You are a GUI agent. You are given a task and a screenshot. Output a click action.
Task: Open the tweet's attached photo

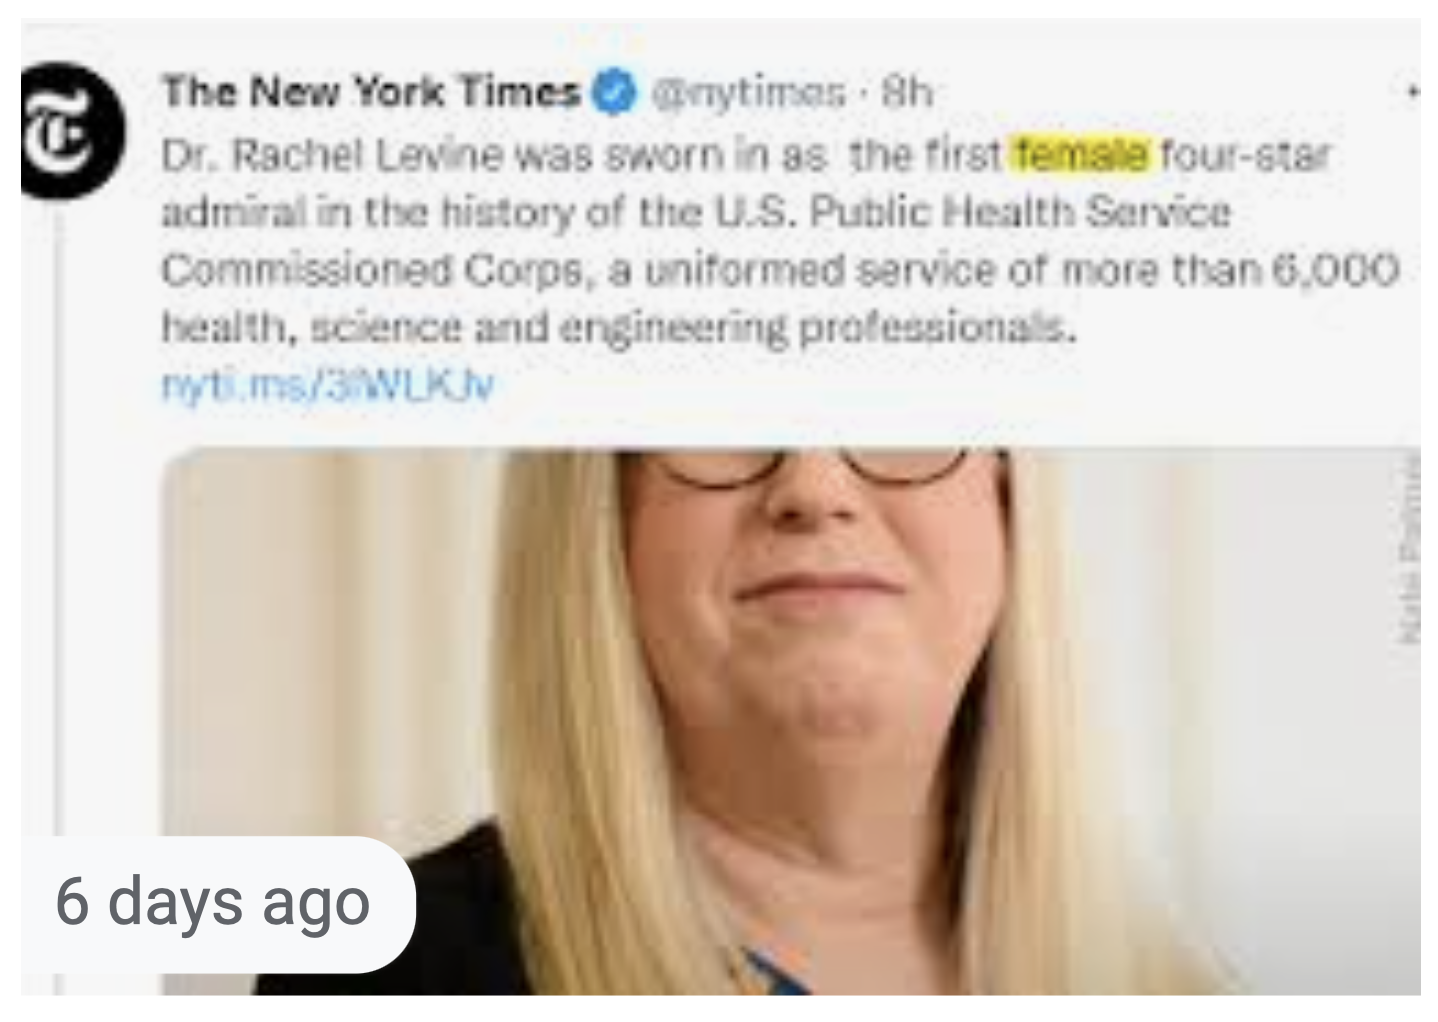pyautogui.click(x=790, y=720)
